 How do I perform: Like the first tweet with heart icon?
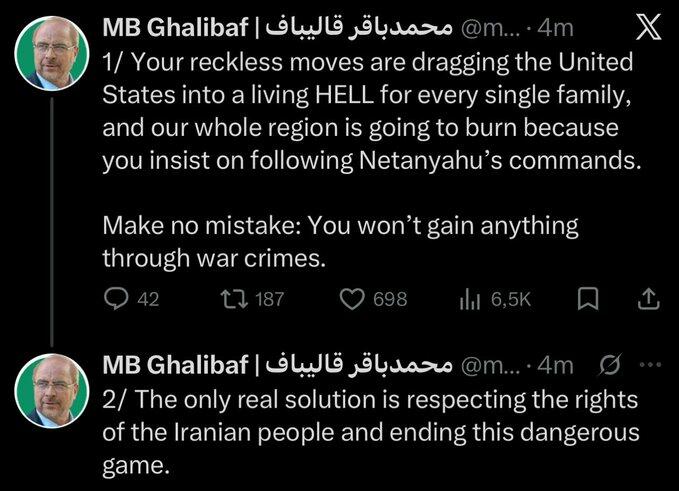pos(352,299)
